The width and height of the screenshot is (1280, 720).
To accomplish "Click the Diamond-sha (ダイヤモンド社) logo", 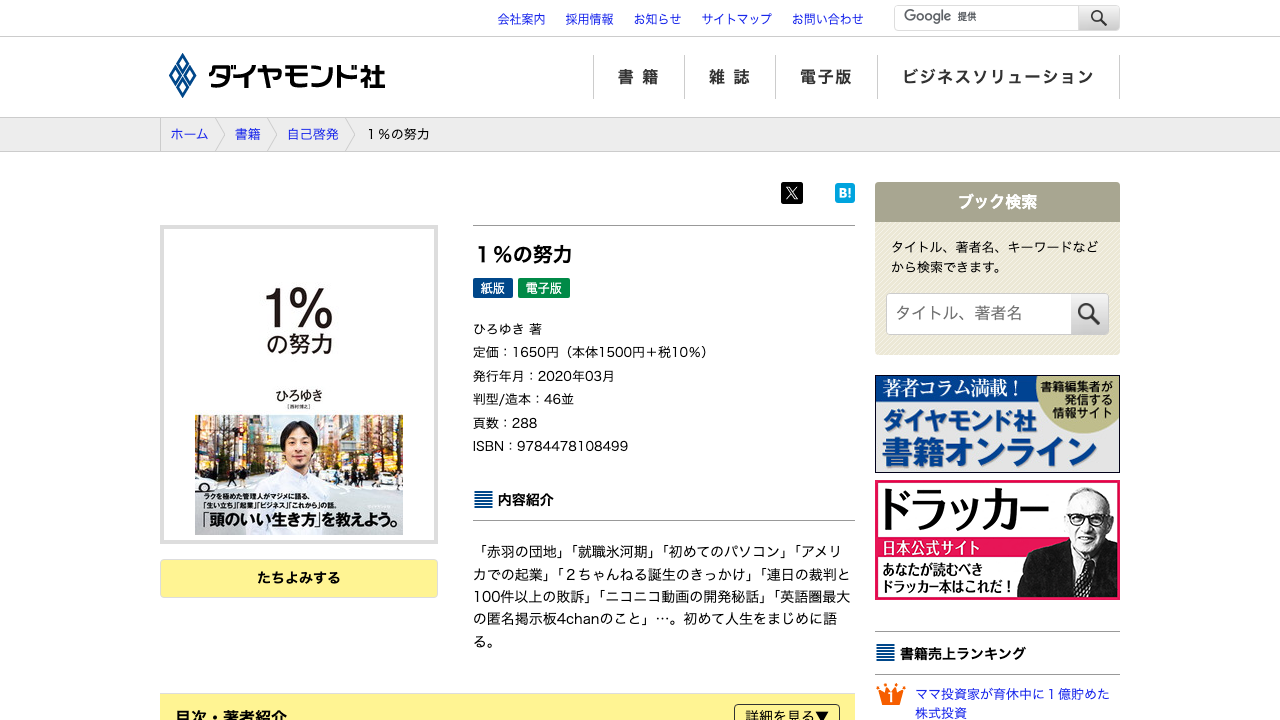I will (x=277, y=76).
